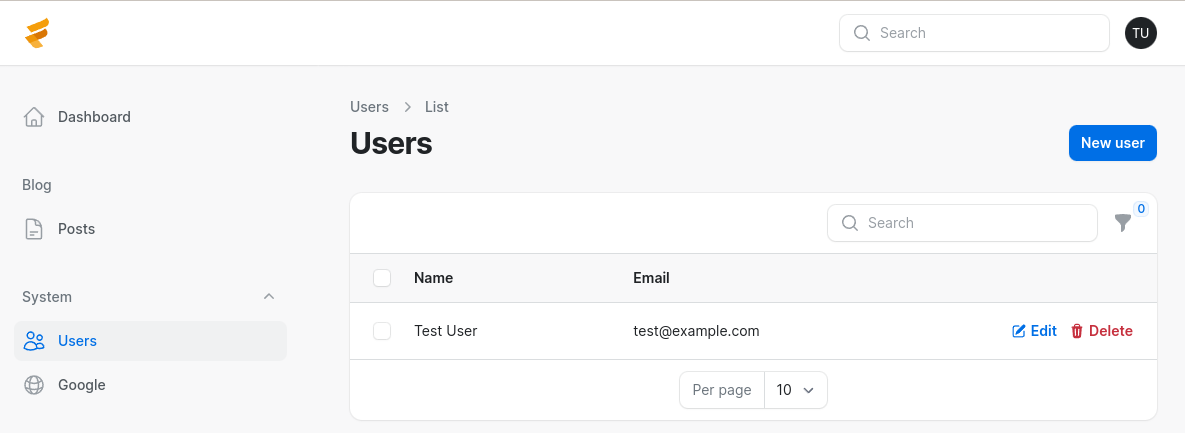Click the New user button
This screenshot has width=1185, height=433.
pos(1112,143)
